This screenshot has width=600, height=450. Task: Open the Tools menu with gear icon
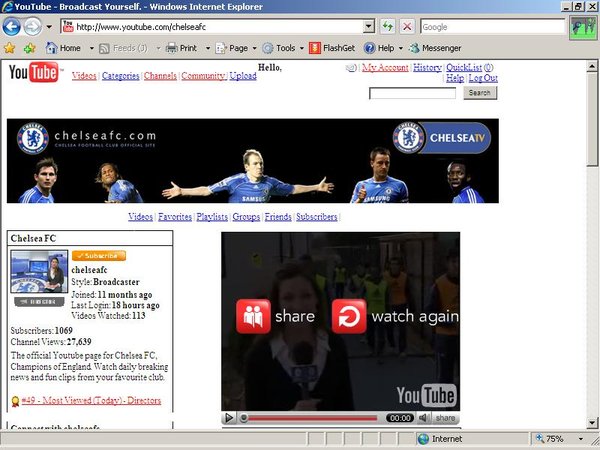point(283,48)
